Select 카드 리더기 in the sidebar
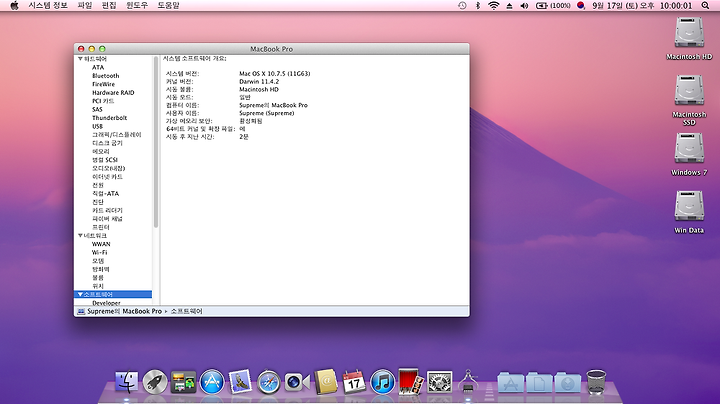The height and width of the screenshot is (404, 720). 107,210
